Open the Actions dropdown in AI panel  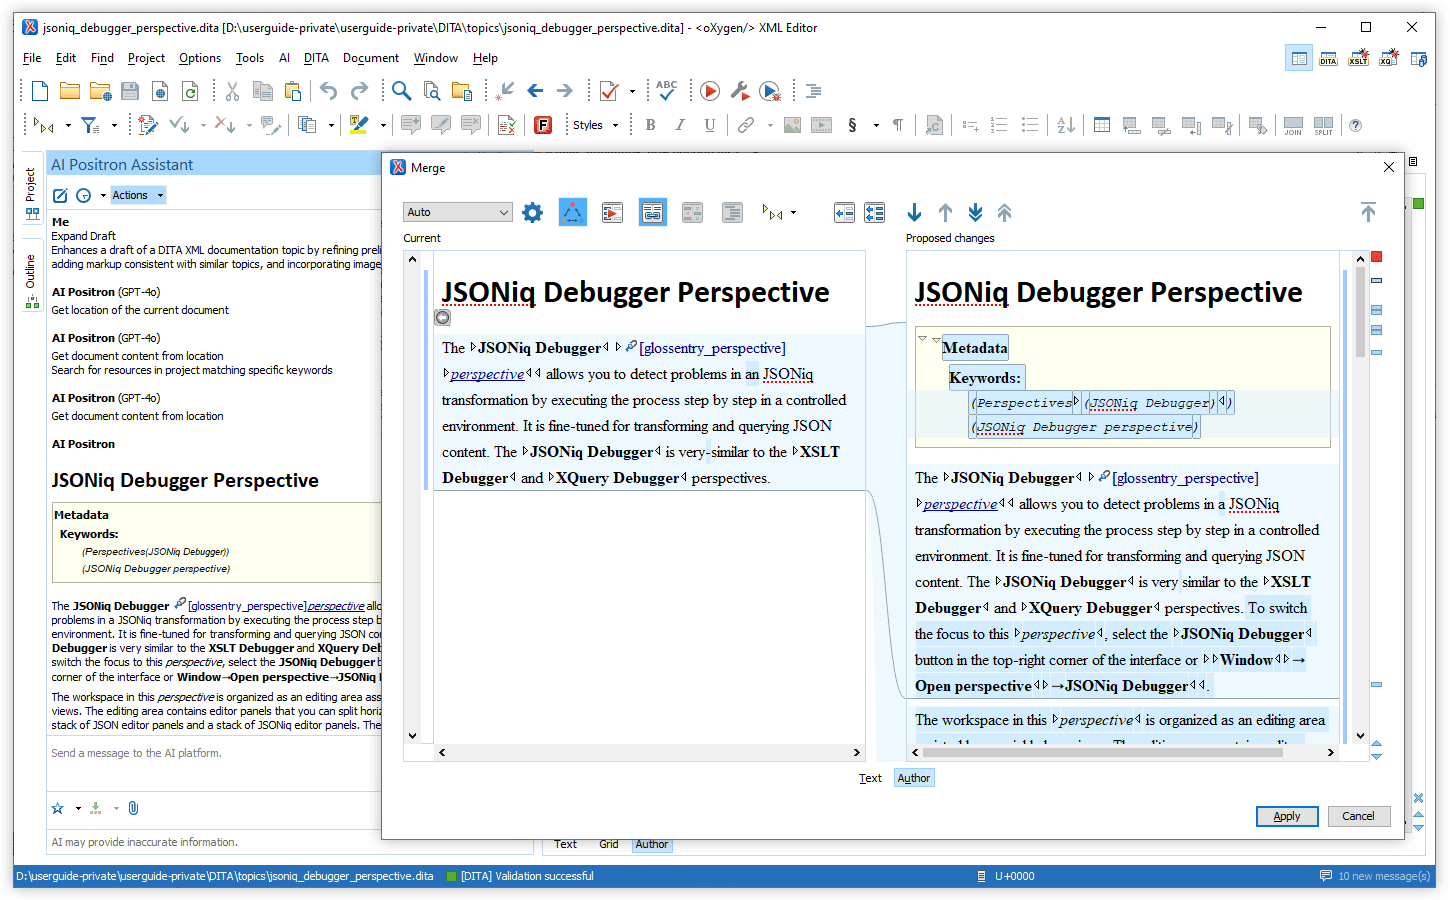click(x=138, y=195)
